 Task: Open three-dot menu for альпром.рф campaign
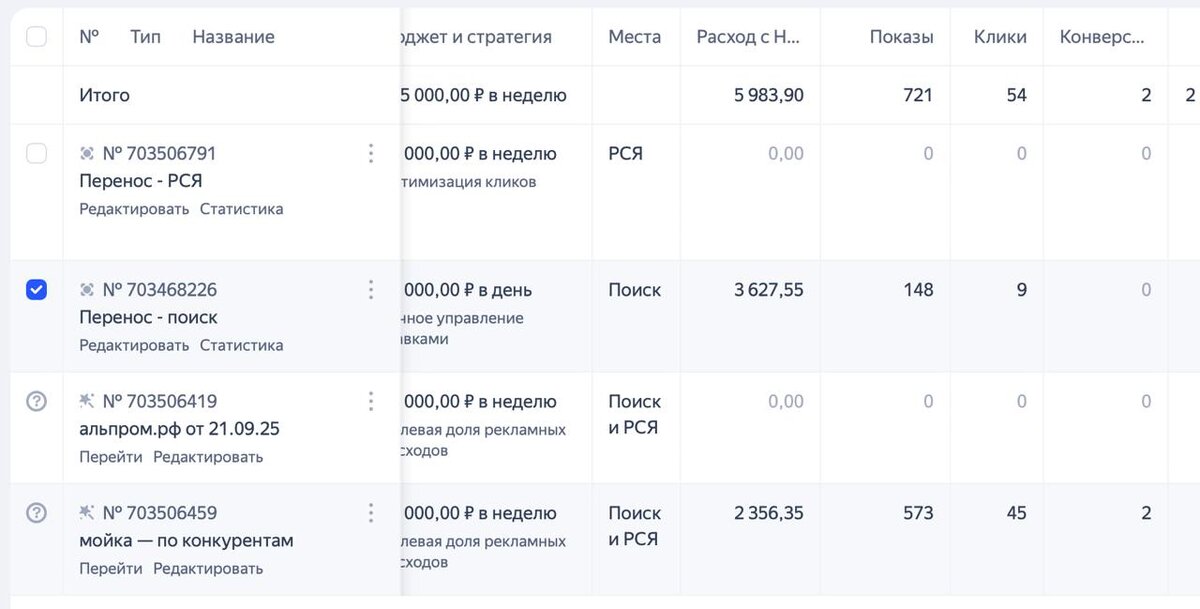371,401
